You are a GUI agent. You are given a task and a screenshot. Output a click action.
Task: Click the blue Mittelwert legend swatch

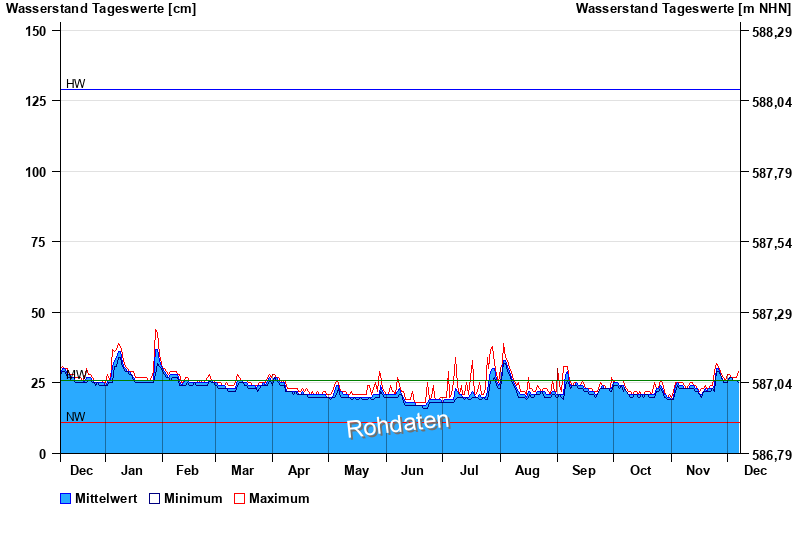pyautogui.click(x=66, y=498)
